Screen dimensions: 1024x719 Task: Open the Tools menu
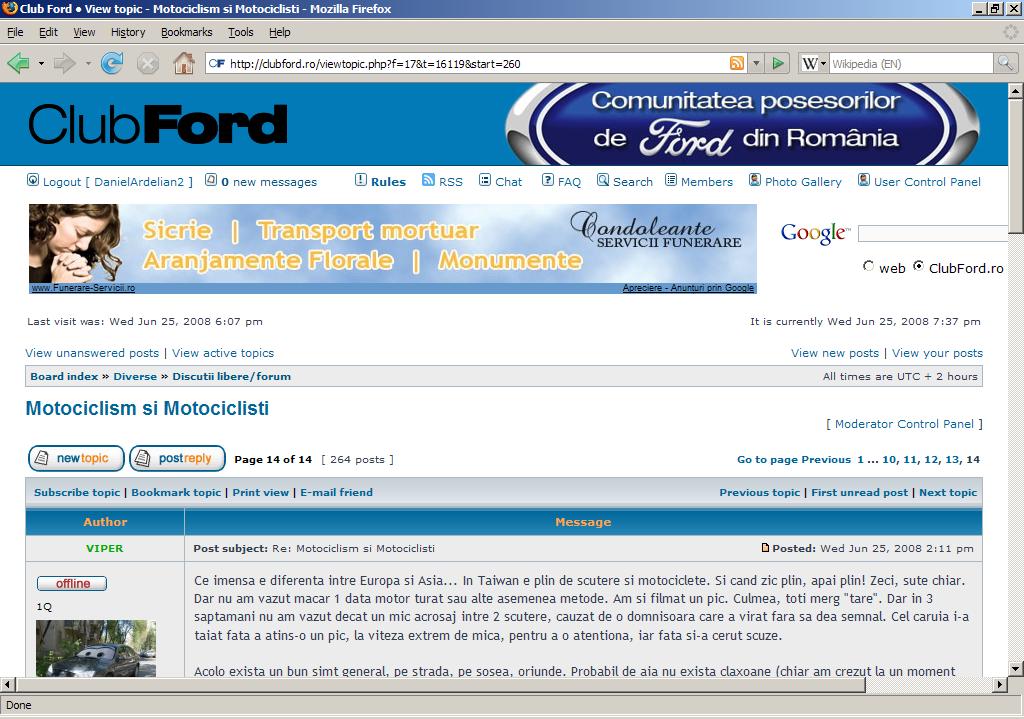click(x=240, y=32)
